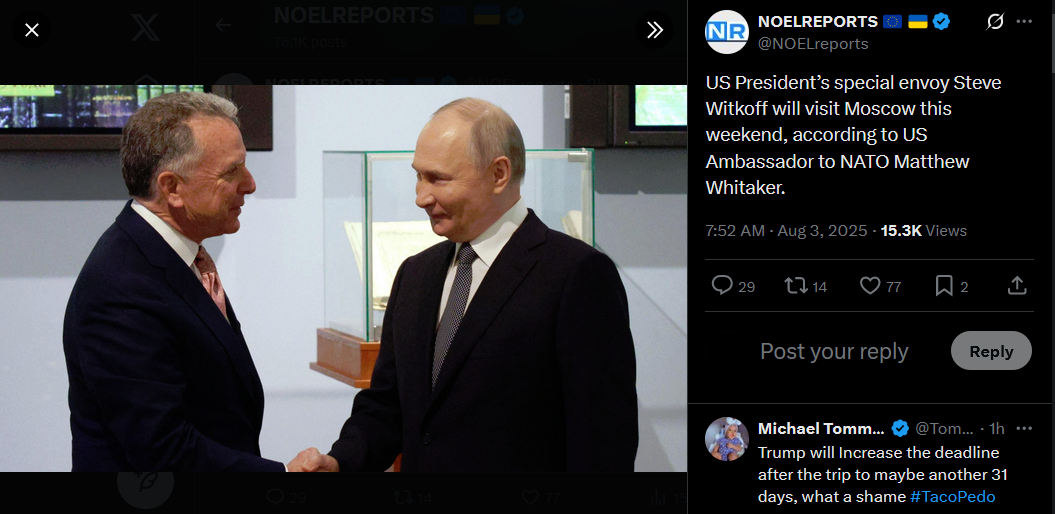Open the Grok icon next to NOELREPORTS

(994, 22)
